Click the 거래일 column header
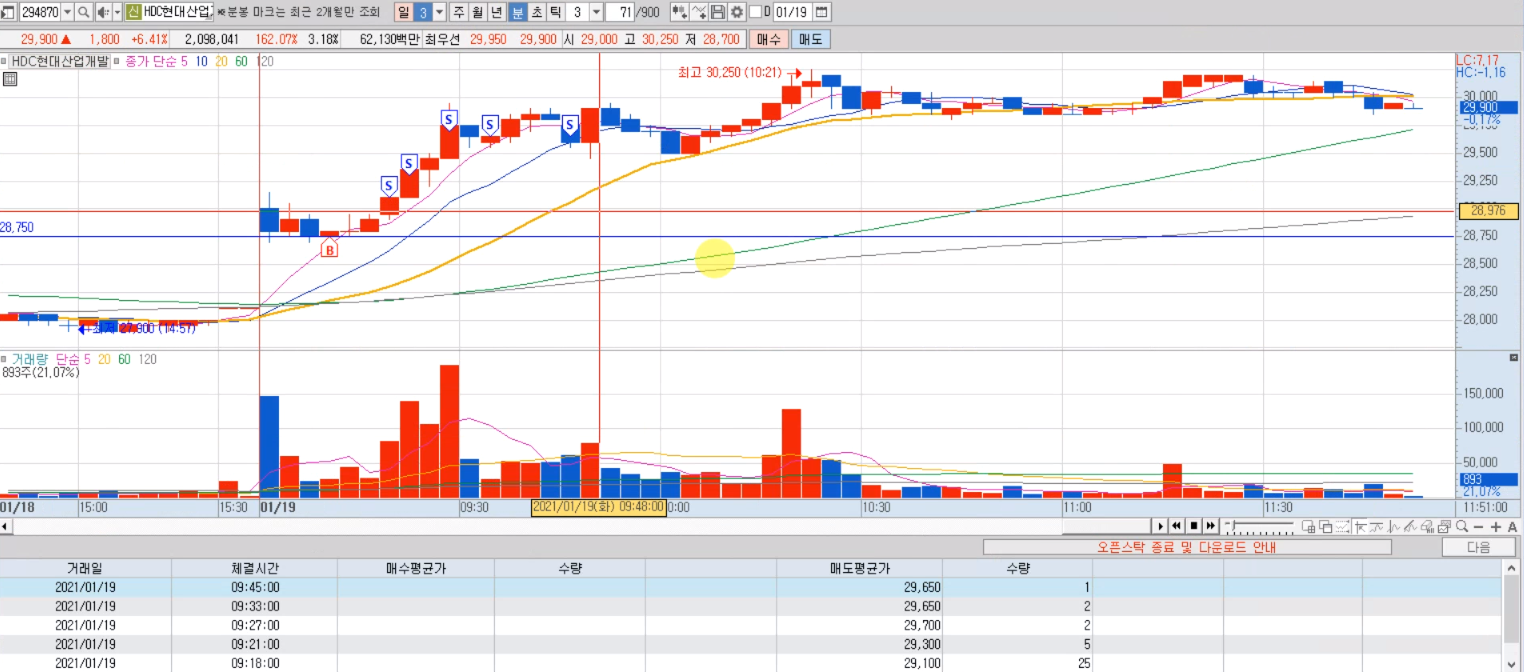 (85, 567)
